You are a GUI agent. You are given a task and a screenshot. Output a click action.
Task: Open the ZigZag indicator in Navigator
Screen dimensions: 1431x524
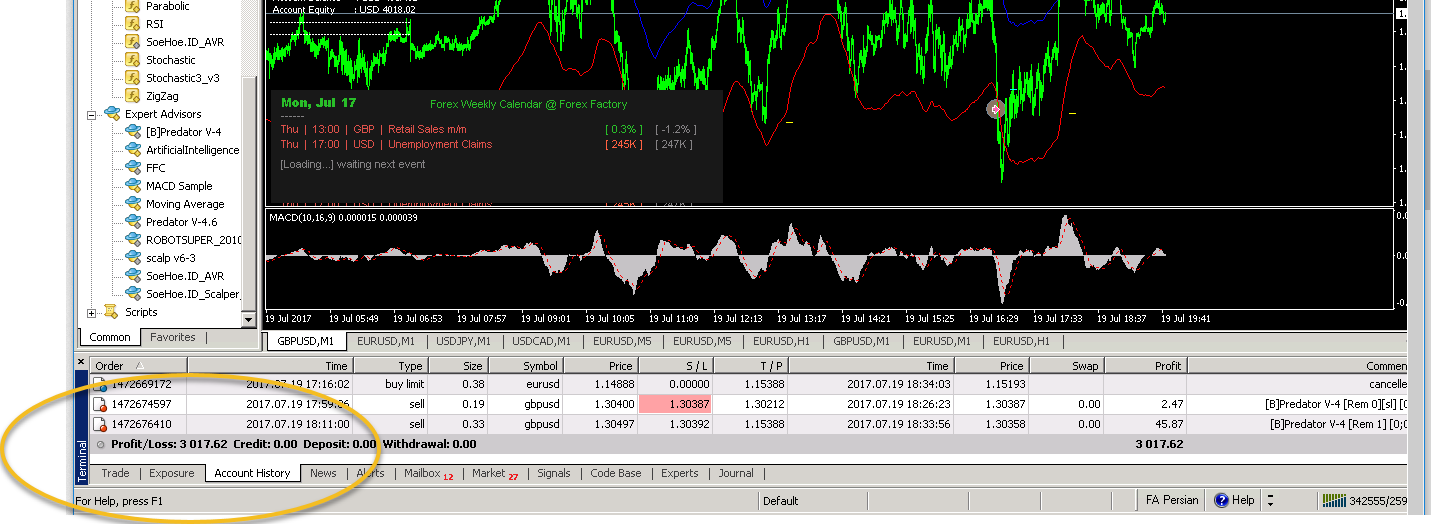tap(162, 96)
